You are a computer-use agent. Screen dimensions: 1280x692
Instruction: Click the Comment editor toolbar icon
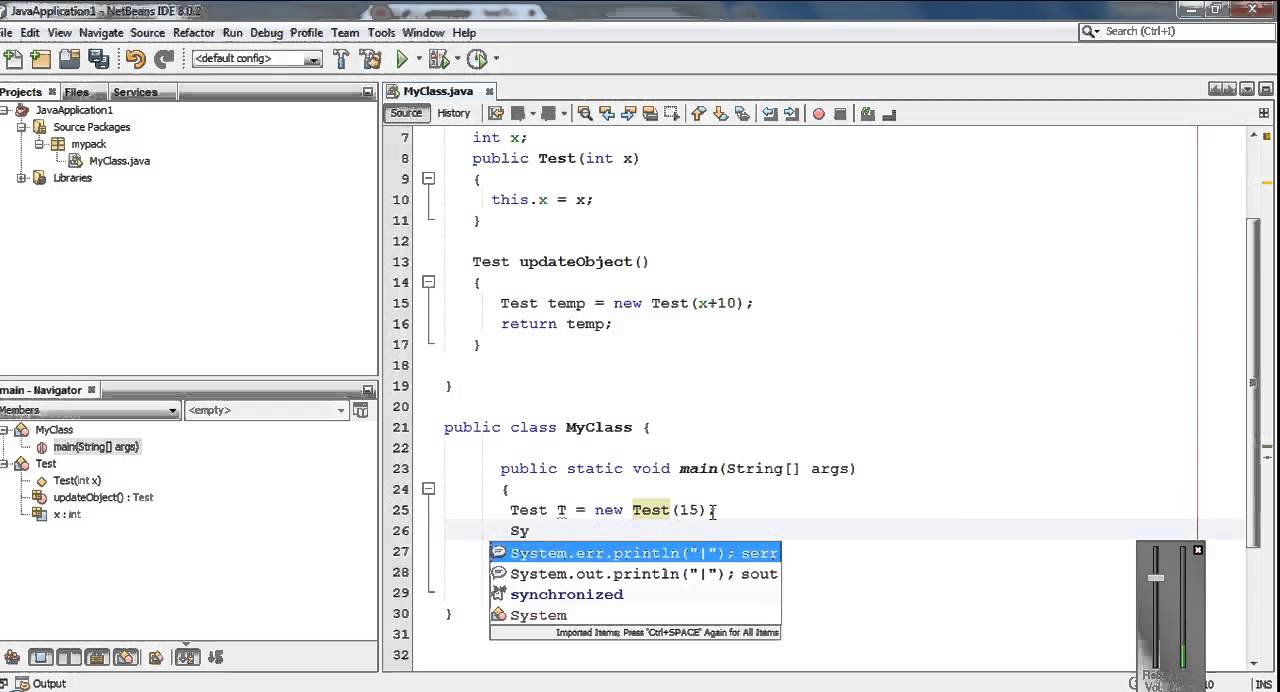[867, 113]
